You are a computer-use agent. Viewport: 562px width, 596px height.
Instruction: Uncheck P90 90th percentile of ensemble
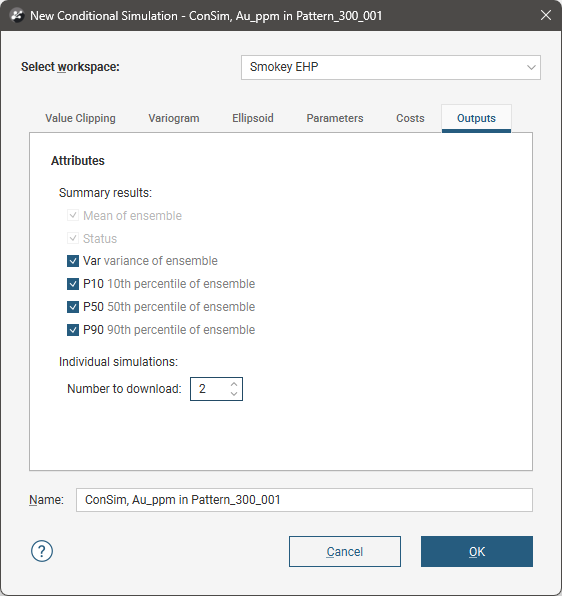coord(73,330)
